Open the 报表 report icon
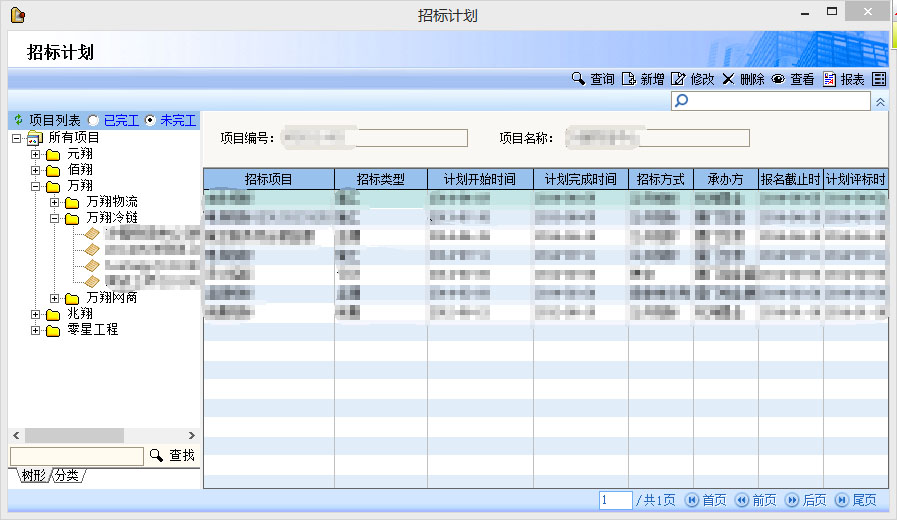 tap(829, 79)
